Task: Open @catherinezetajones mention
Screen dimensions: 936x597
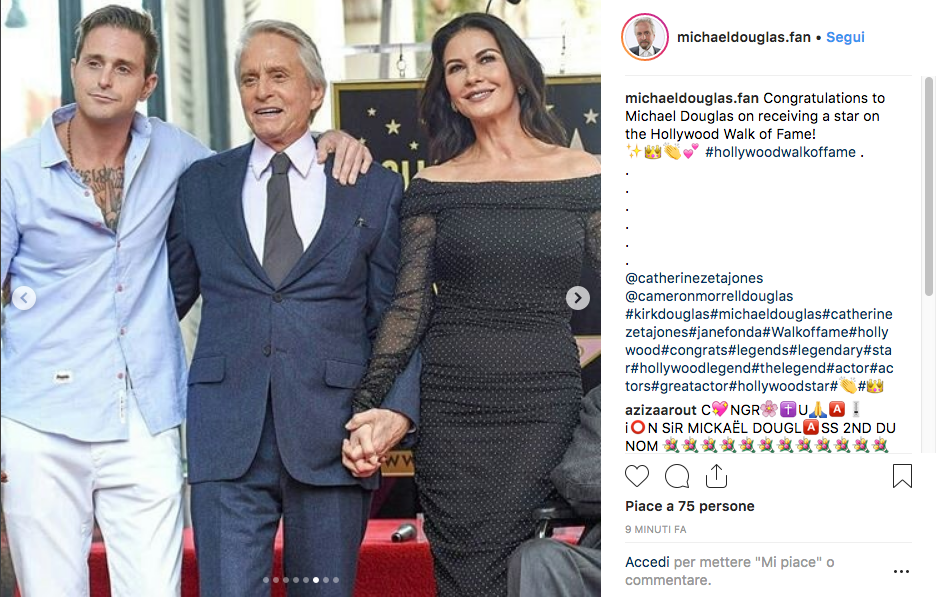Action: click(x=694, y=278)
